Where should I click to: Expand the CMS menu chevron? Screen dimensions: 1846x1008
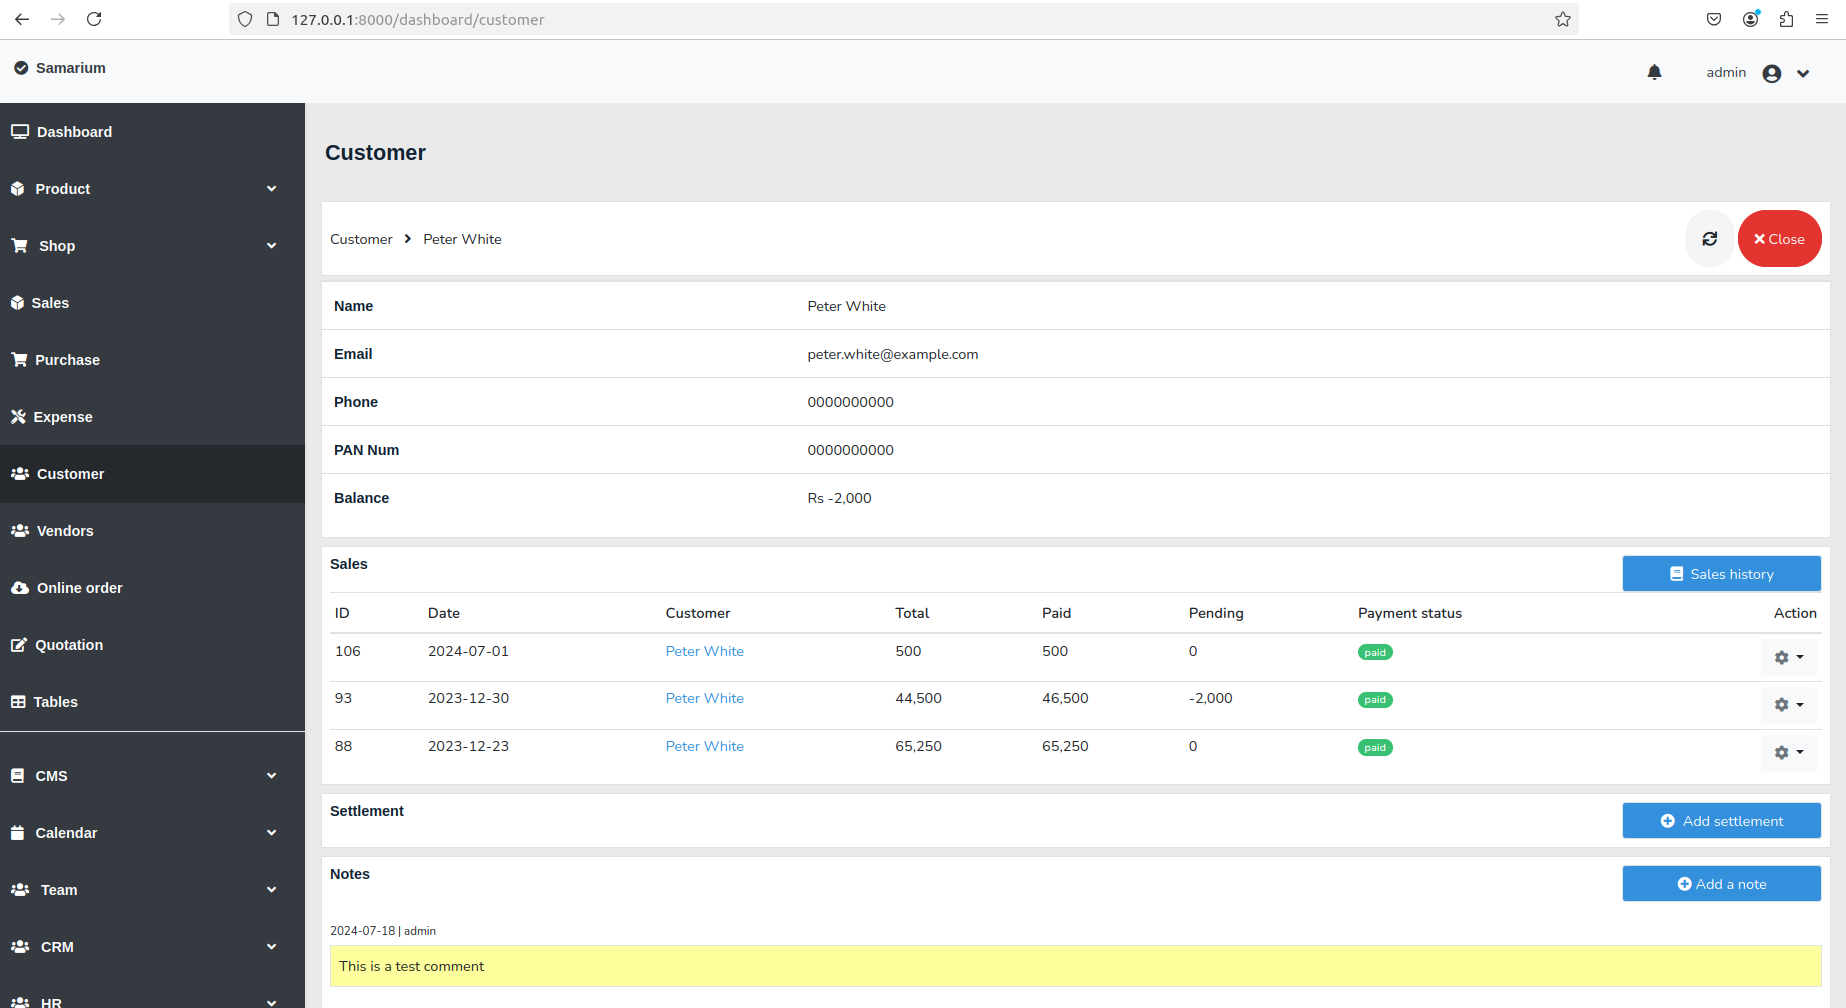click(271, 776)
